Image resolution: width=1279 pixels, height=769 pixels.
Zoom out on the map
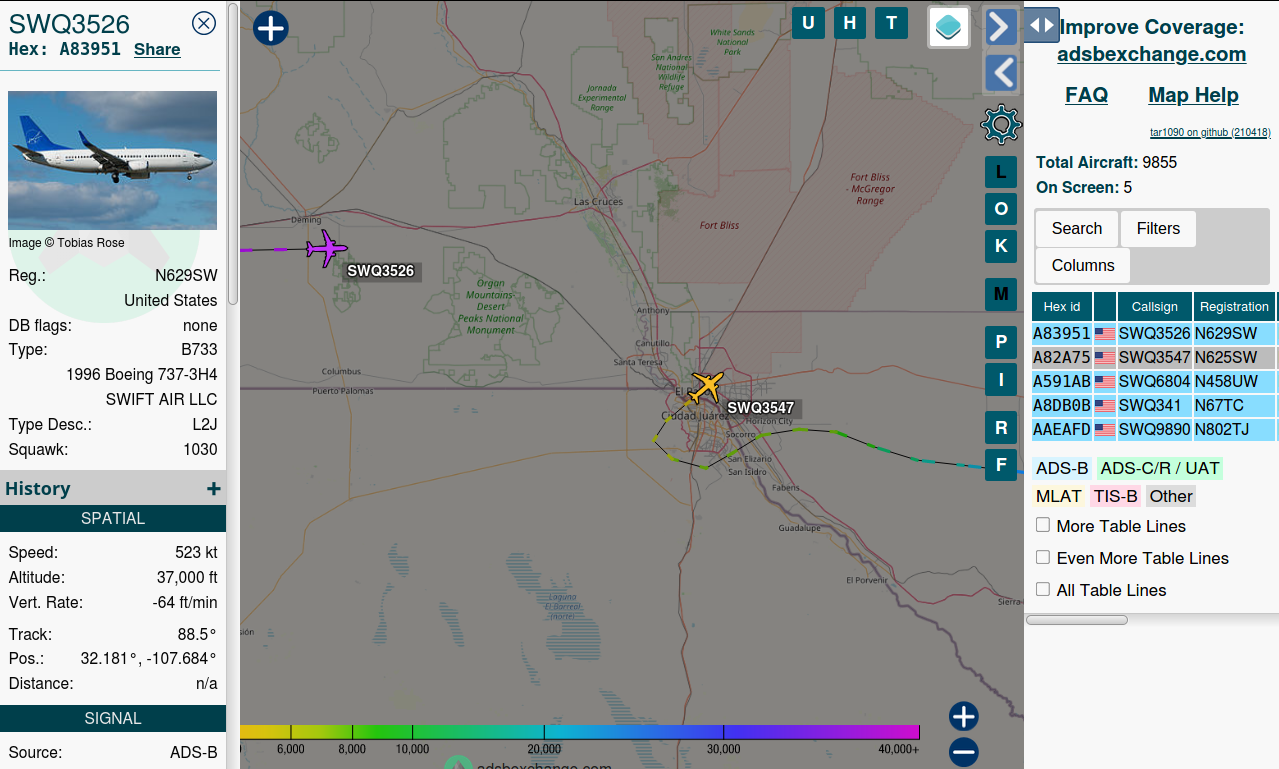pos(963,752)
